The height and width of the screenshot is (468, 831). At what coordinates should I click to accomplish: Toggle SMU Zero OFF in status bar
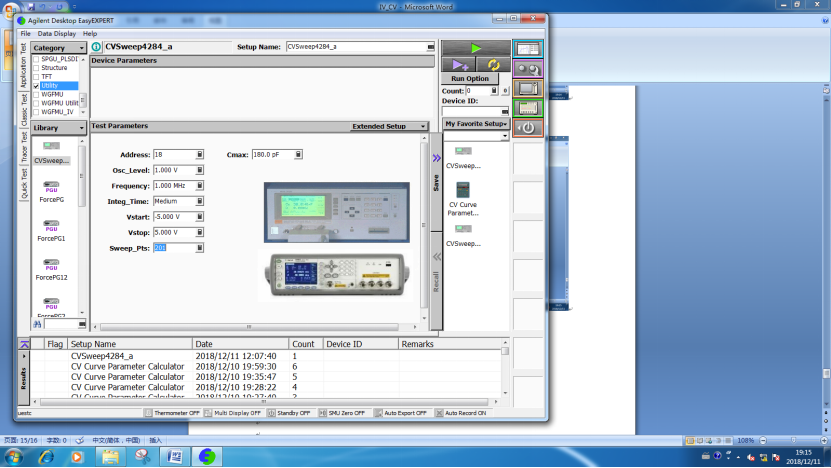click(x=342, y=413)
